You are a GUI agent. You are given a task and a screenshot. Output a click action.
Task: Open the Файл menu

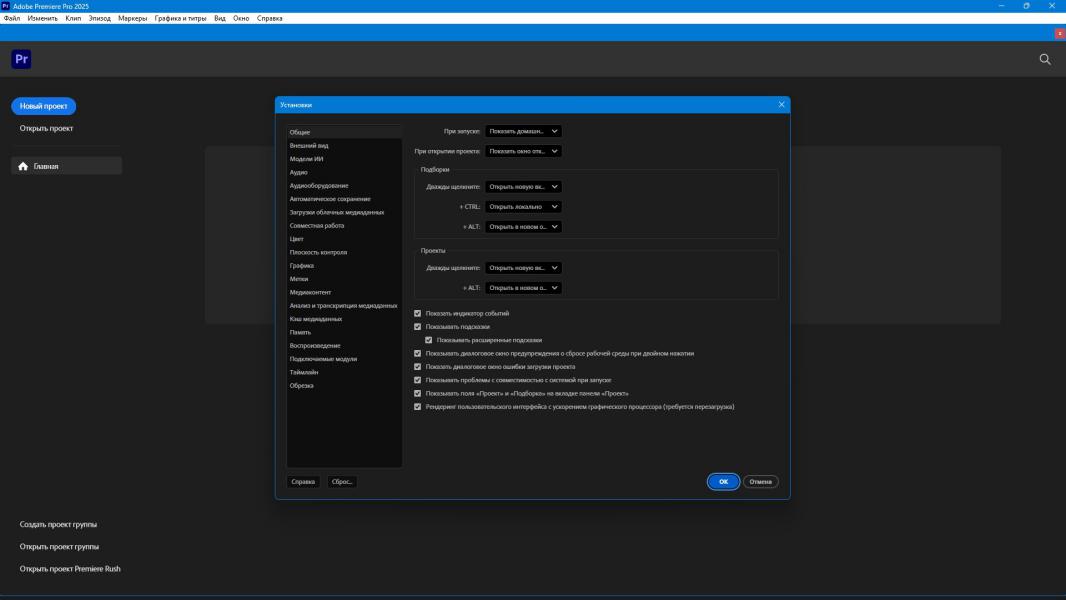(12, 18)
